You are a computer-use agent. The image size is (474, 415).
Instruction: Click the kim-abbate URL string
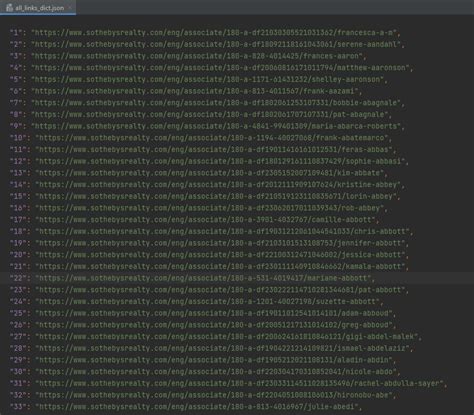(x=210, y=173)
